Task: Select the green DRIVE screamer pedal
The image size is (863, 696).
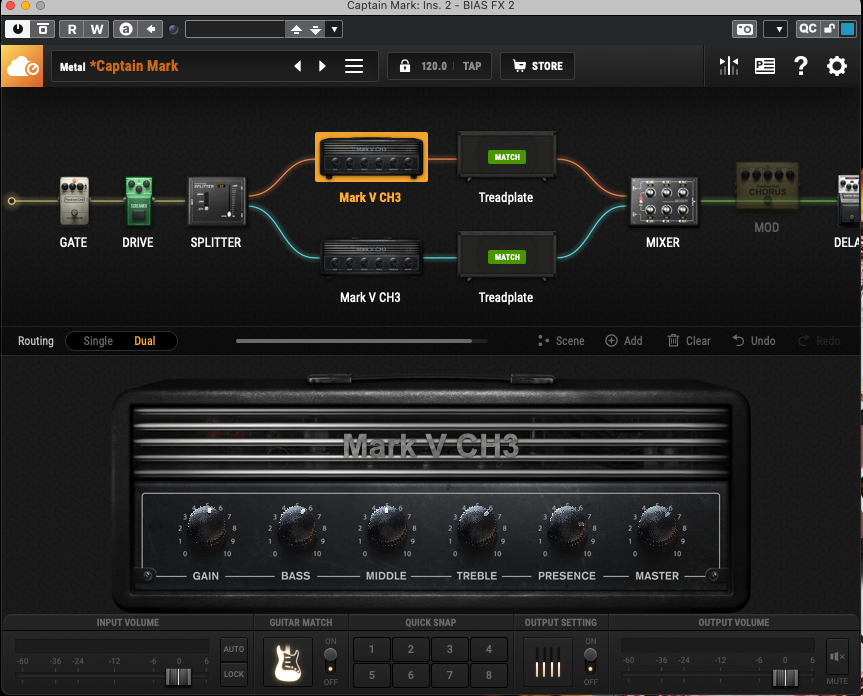Action: (139, 201)
